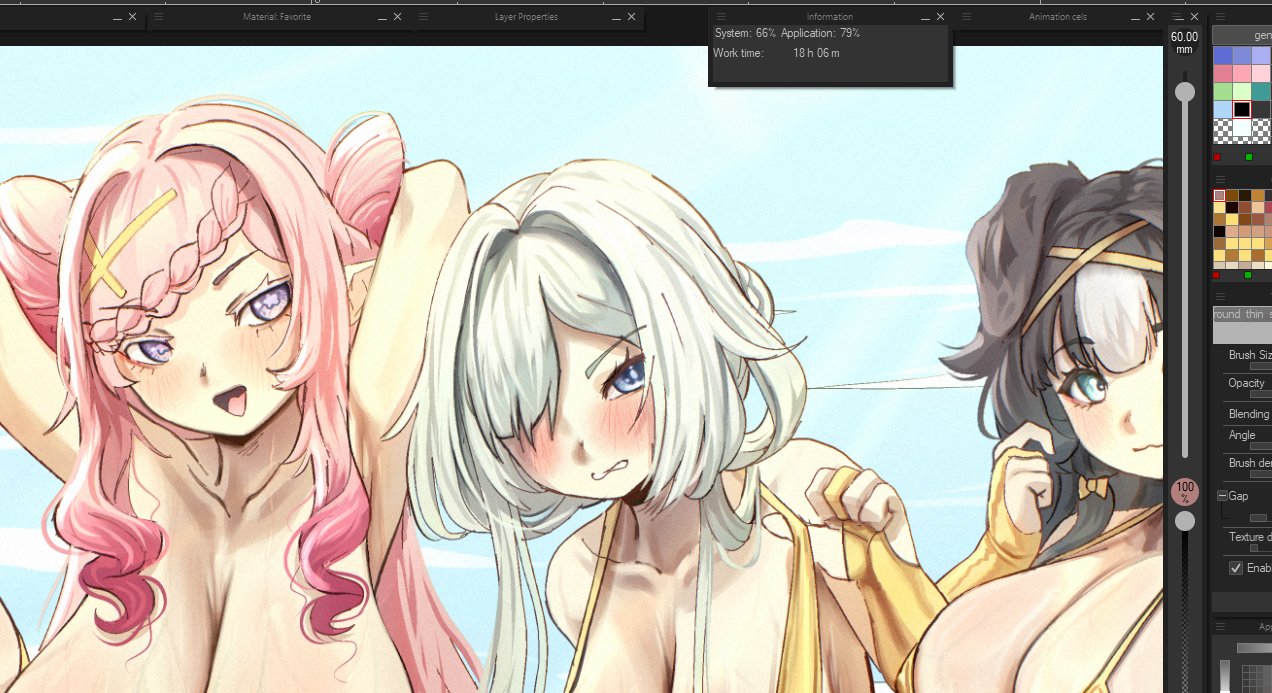Collapse the Material: Favorite panel
This screenshot has height=693, width=1272.
point(384,18)
